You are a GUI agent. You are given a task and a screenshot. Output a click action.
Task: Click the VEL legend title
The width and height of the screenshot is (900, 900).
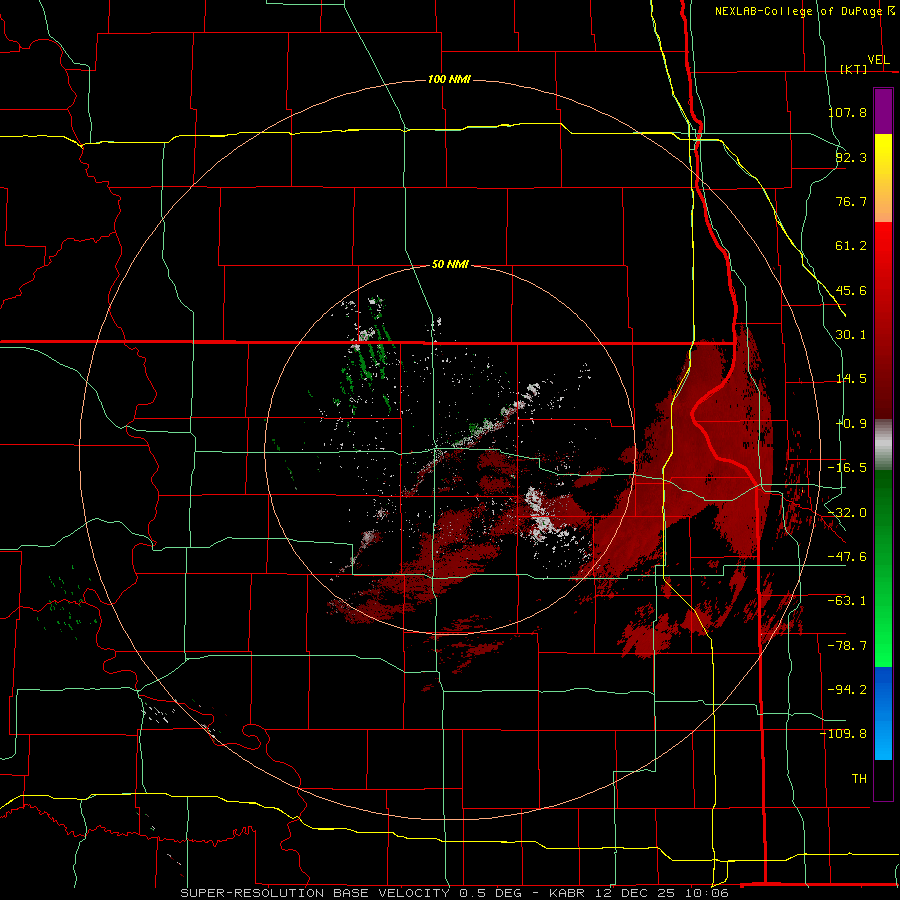point(878,60)
